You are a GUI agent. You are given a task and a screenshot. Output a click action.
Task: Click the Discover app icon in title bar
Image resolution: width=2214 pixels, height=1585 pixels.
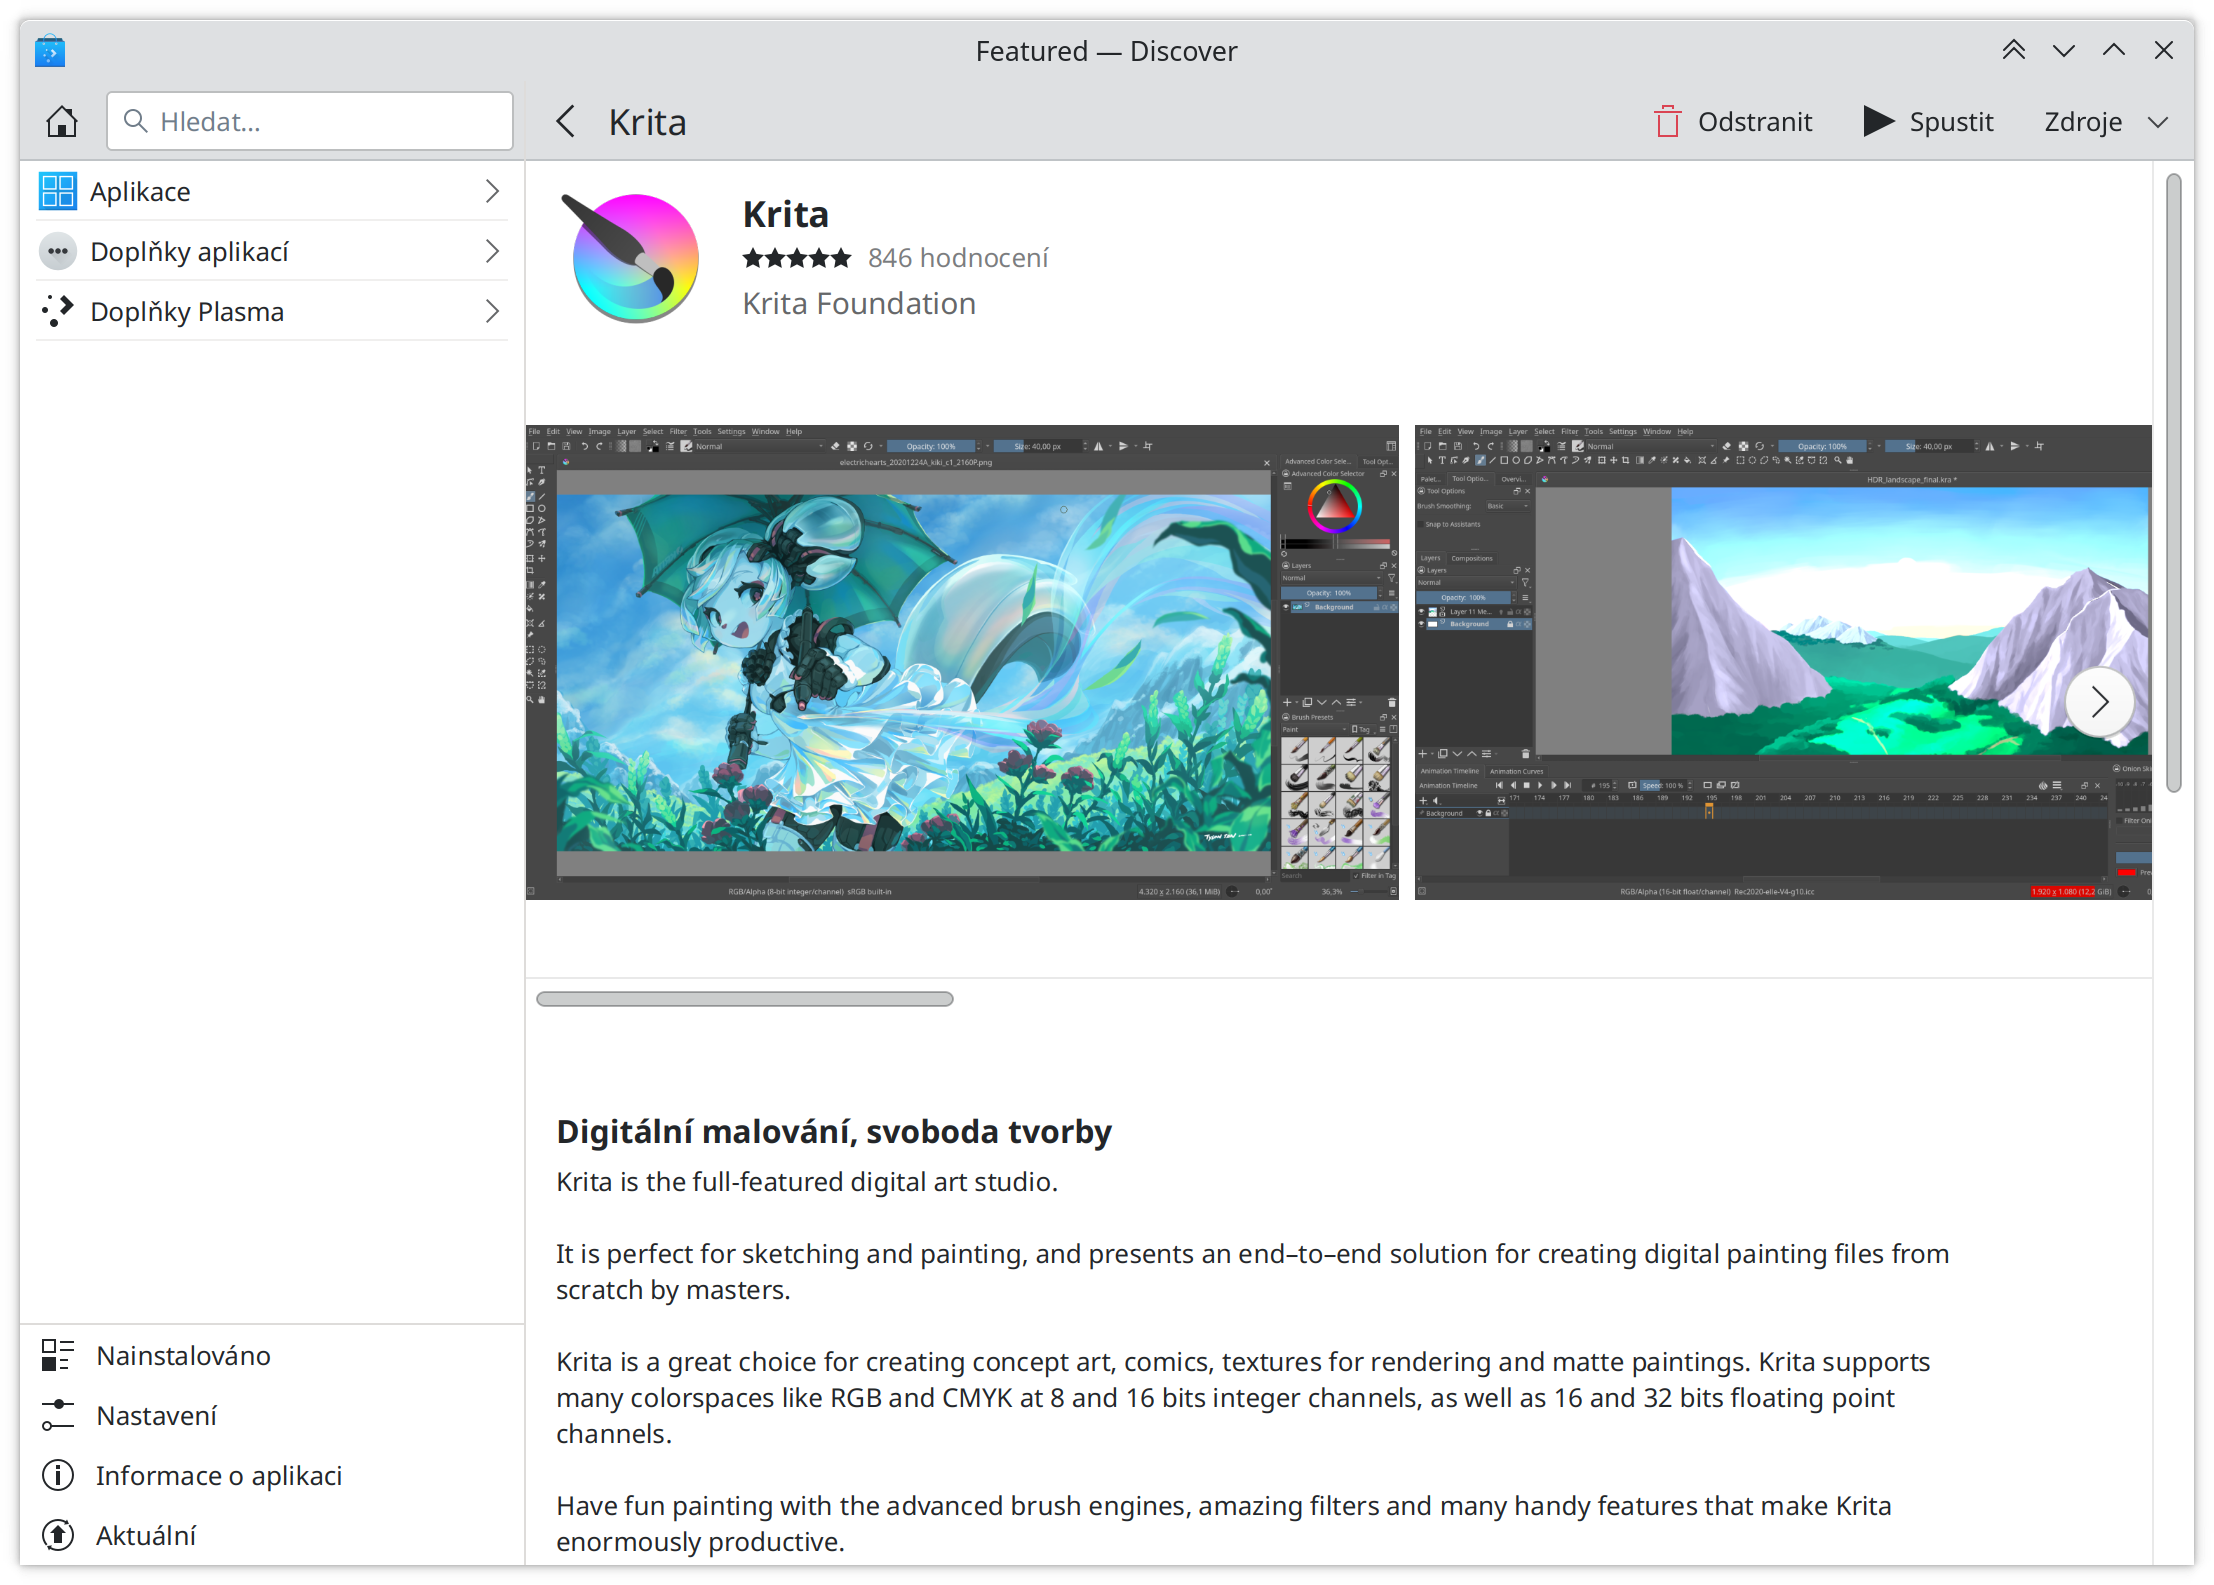point(50,51)
